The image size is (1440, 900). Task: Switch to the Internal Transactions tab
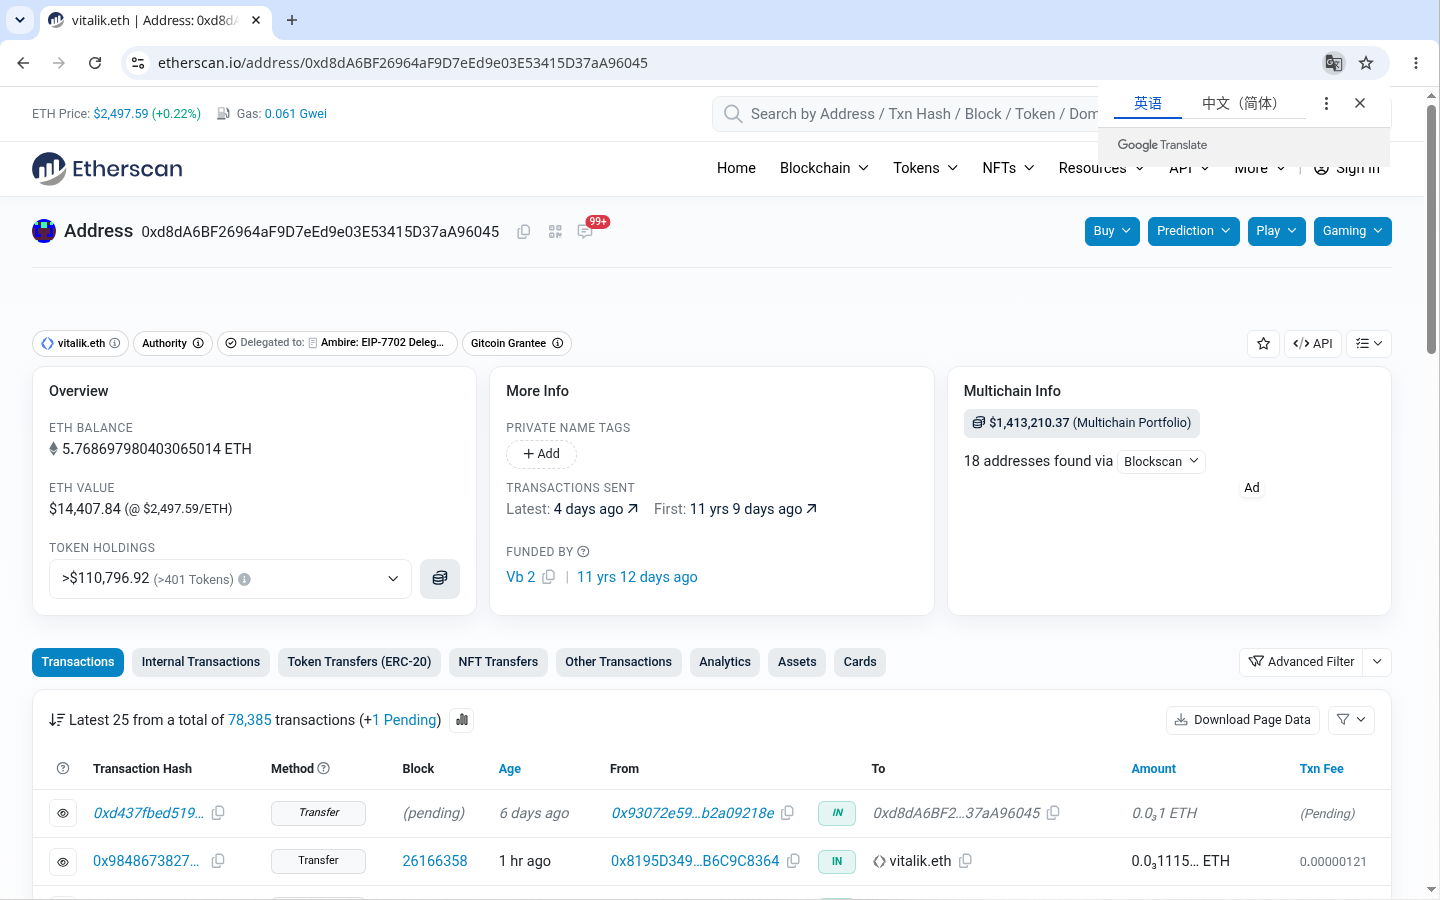click(201, 662)
